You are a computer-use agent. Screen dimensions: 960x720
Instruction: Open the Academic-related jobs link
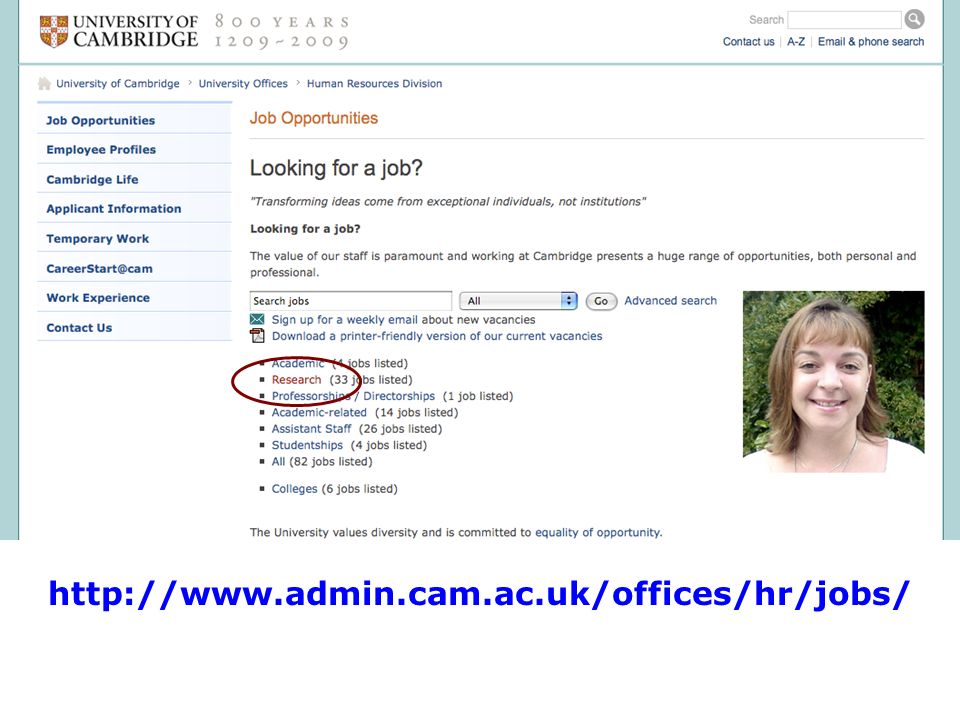point(319,413)
